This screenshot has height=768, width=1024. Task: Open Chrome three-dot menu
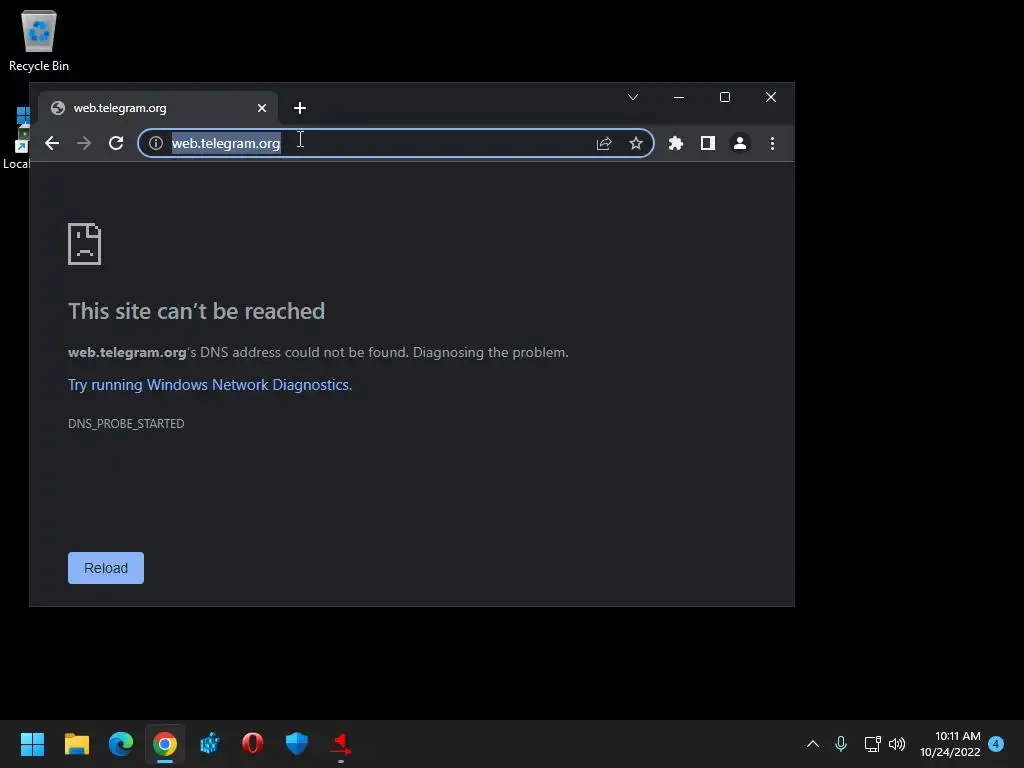coord(773,143)
